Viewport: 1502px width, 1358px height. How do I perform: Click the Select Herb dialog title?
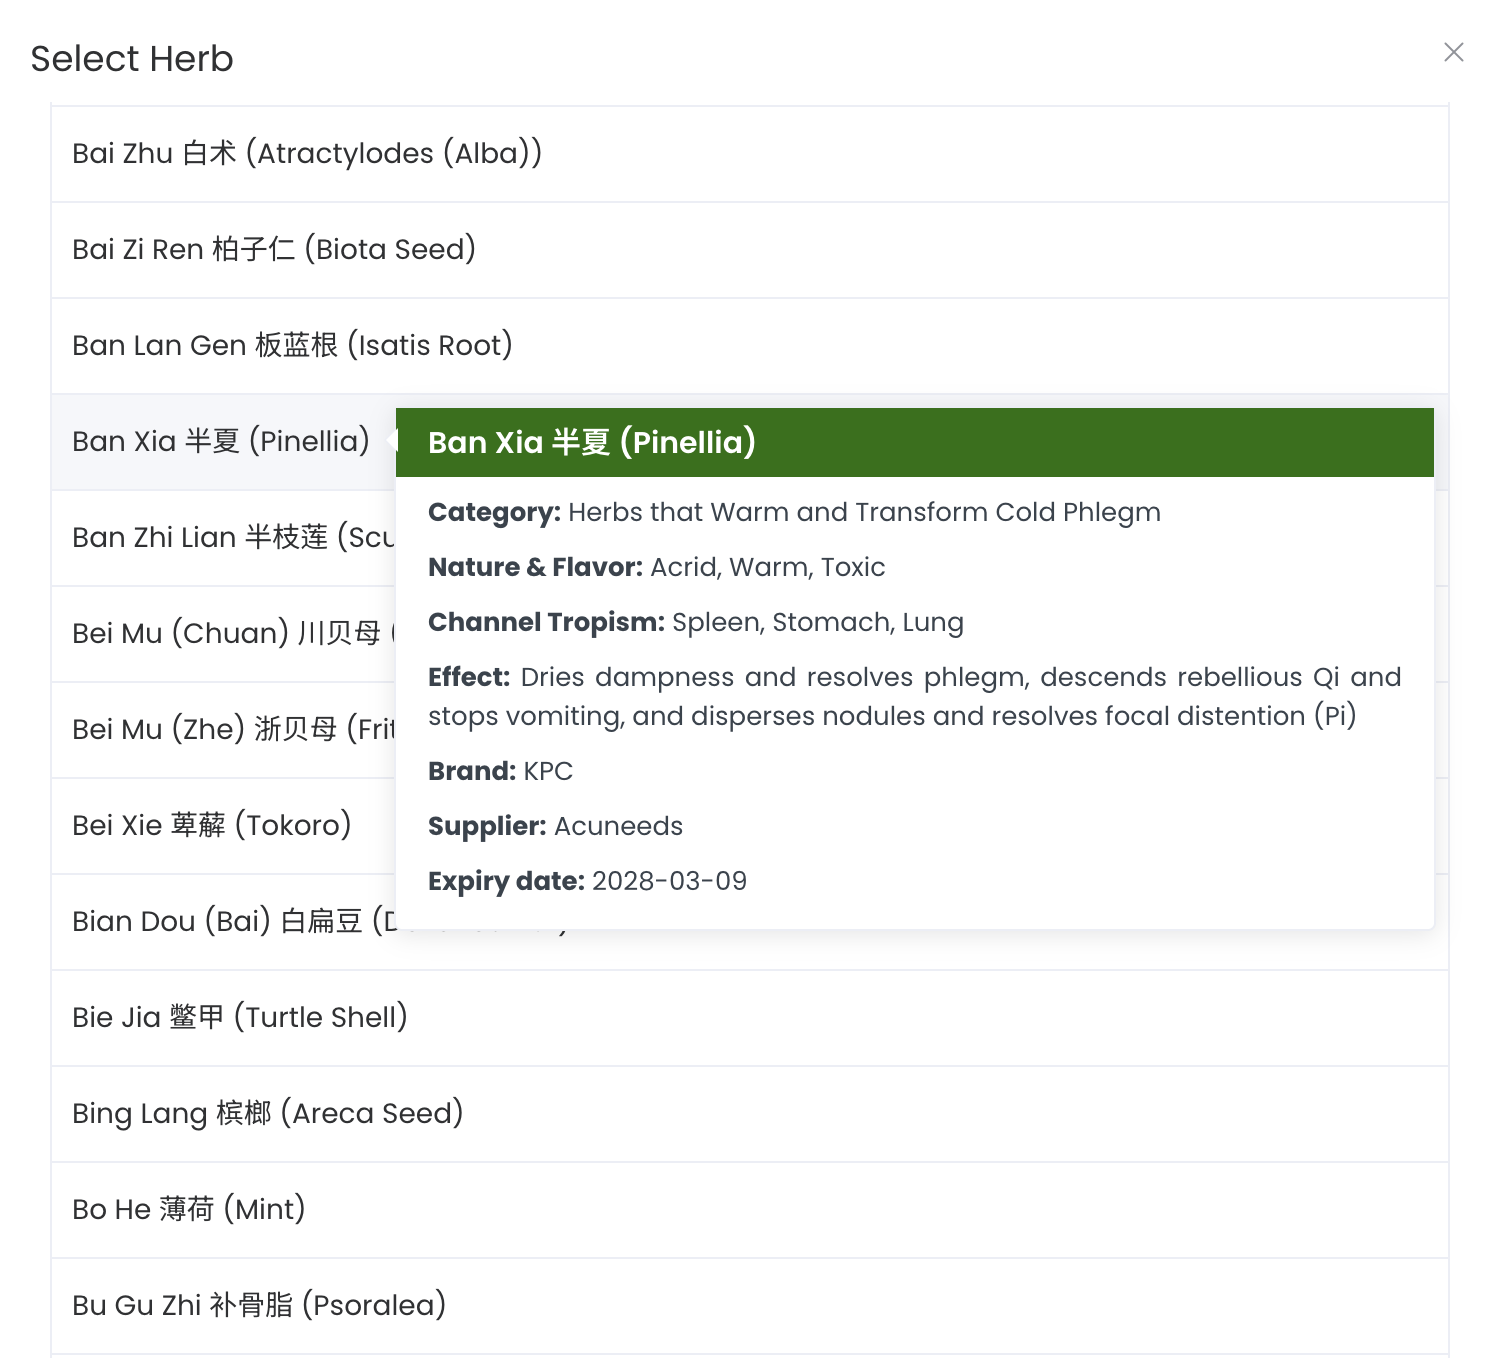(132, 59)
